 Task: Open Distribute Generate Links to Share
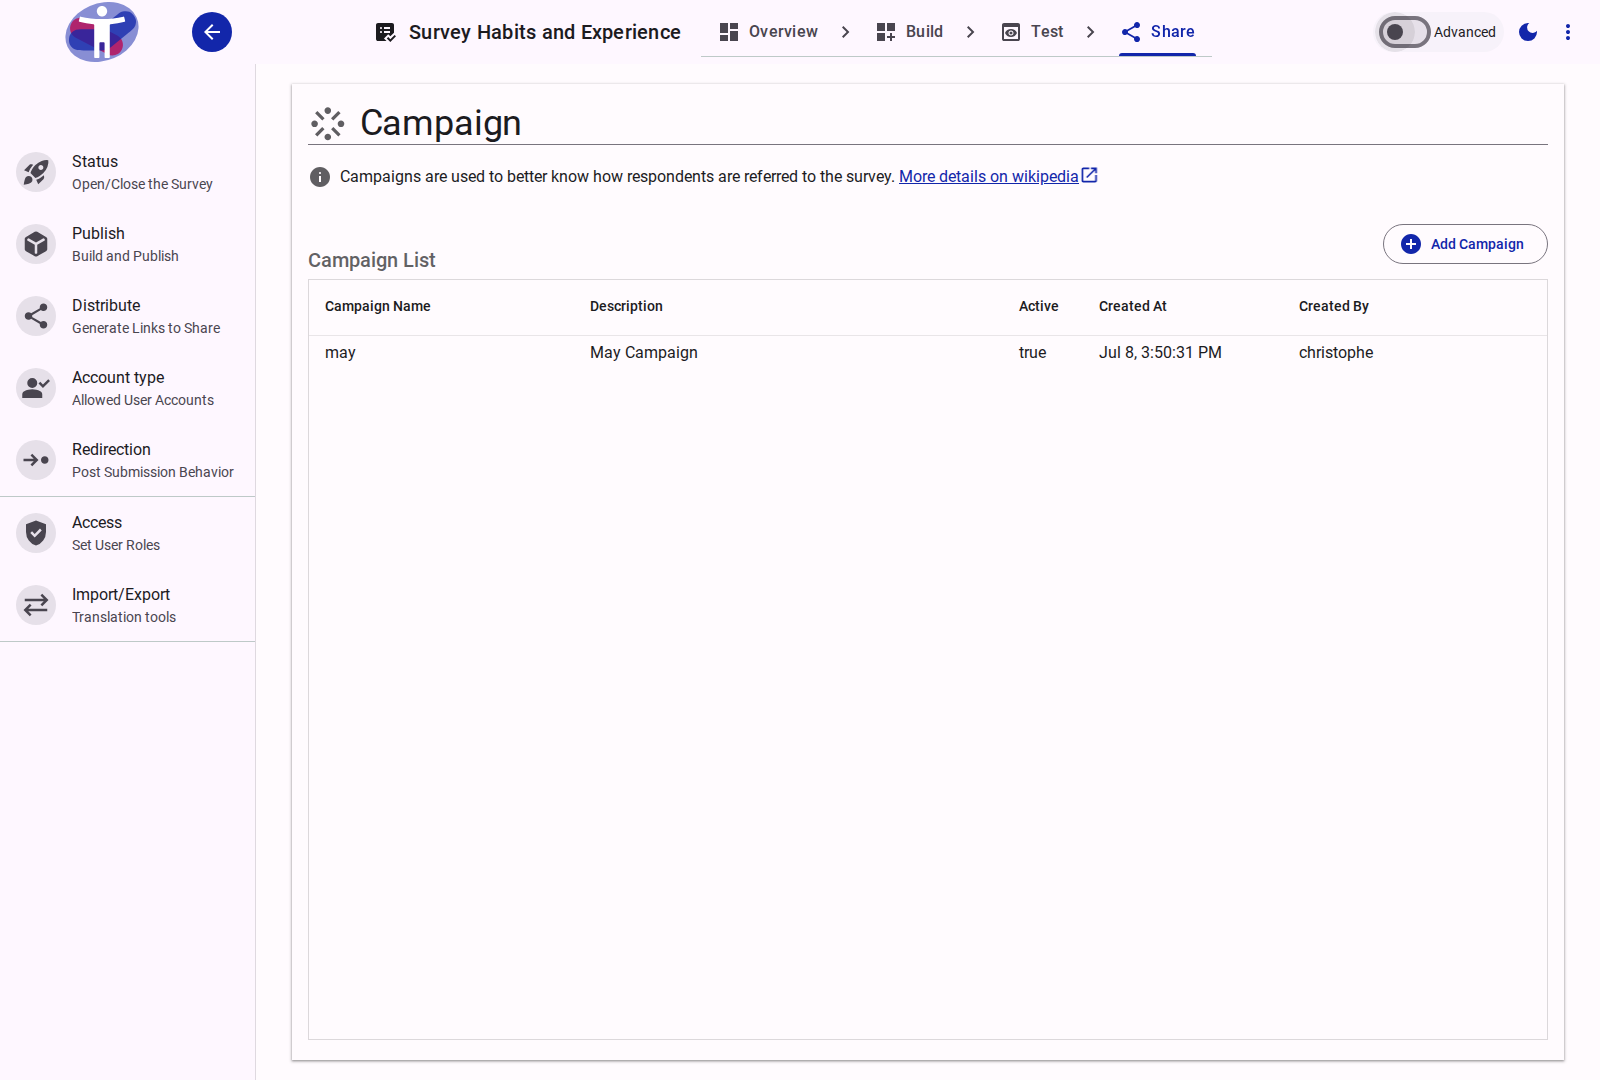point(127,316)
